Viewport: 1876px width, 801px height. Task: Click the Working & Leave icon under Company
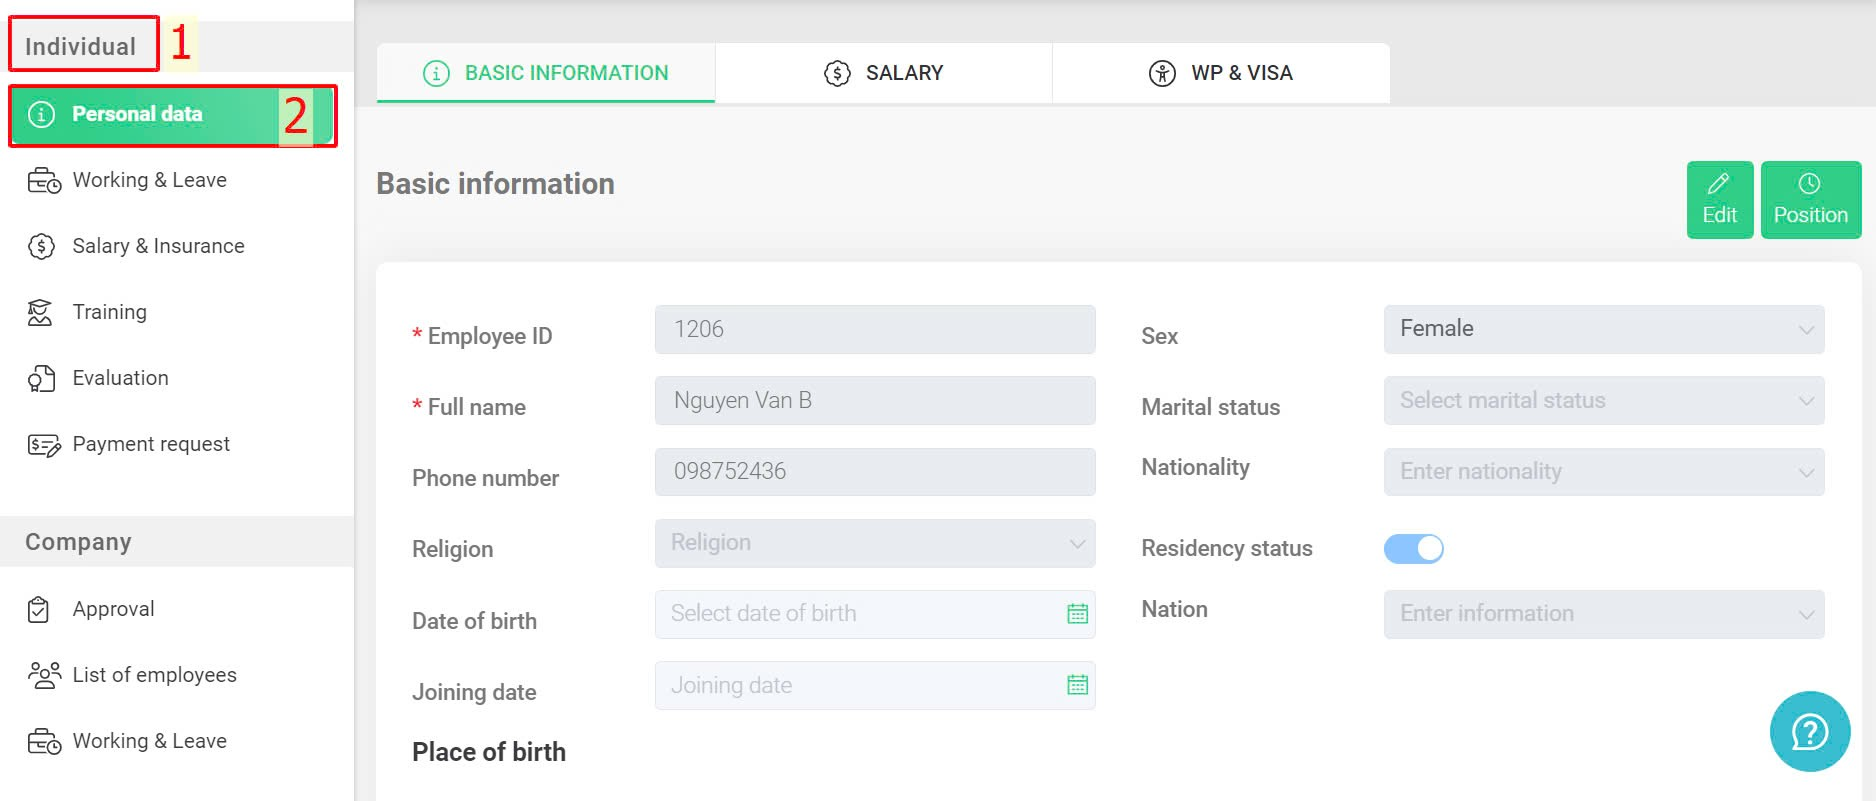pos(44,742)
